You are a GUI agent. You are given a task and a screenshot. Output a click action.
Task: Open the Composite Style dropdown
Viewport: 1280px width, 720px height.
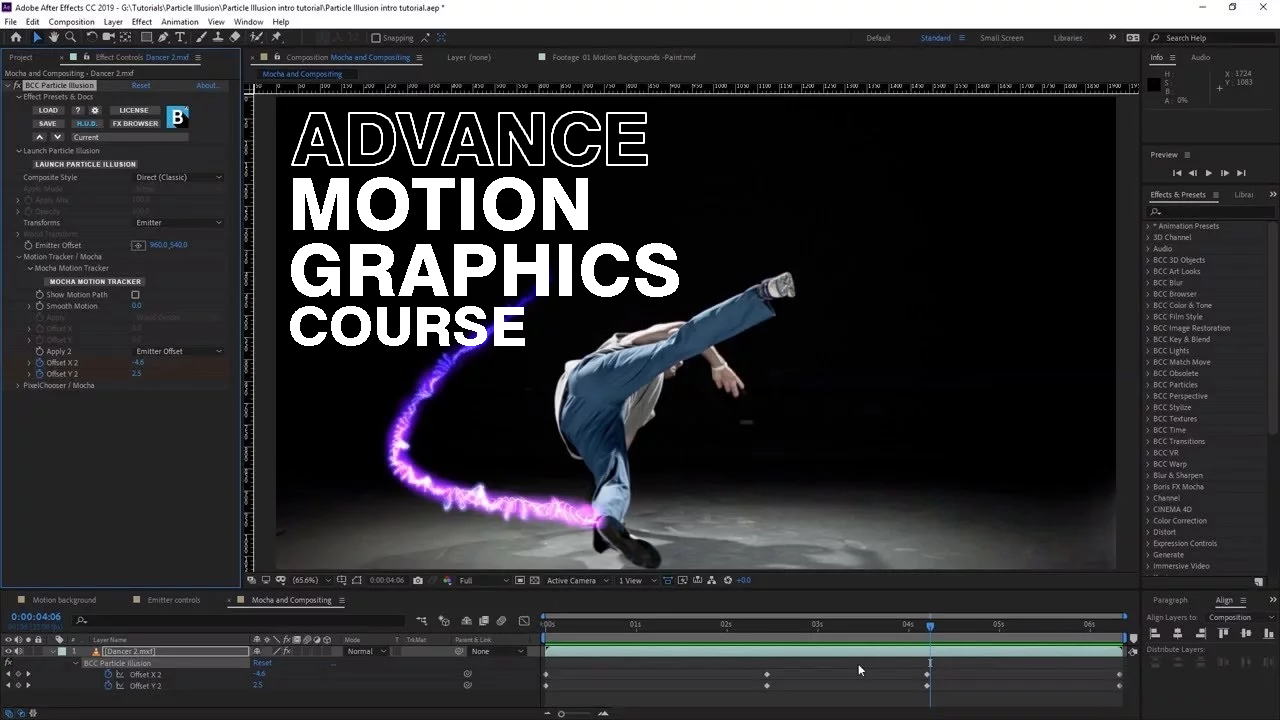(x=179, y=177)
